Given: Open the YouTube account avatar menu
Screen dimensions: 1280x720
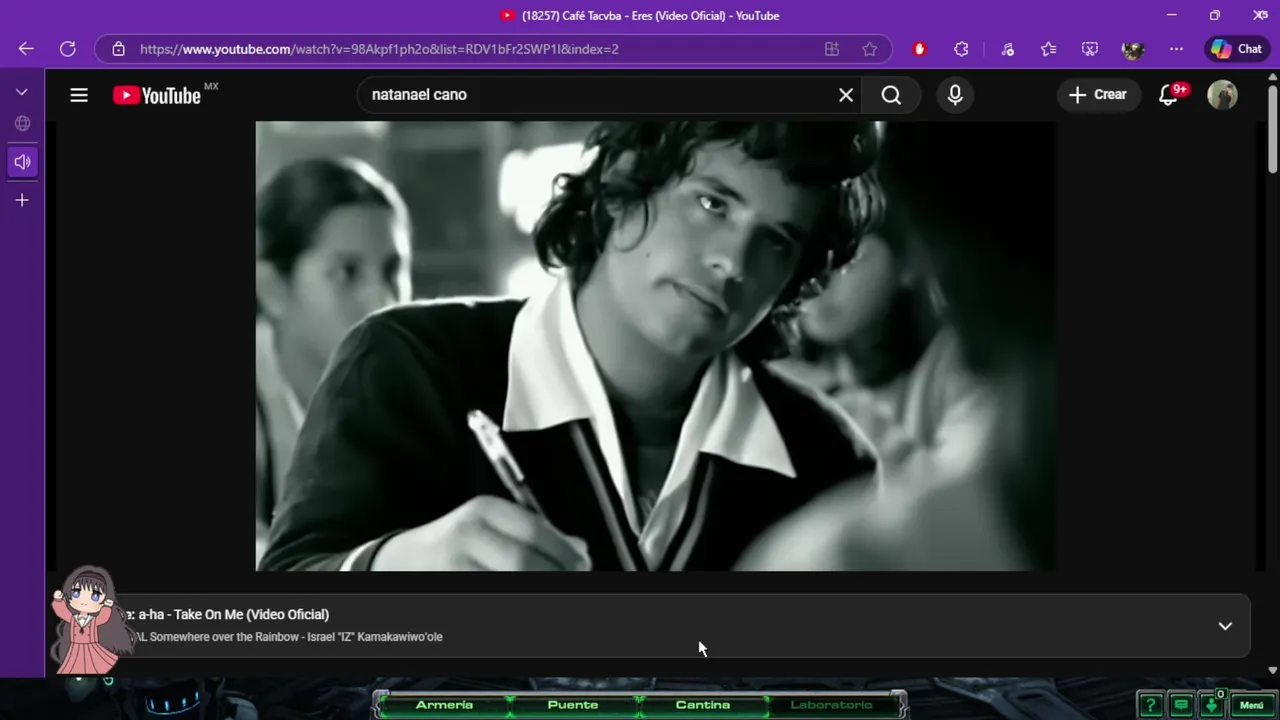Looking at the screenshot, I should tap(1222, 95).
